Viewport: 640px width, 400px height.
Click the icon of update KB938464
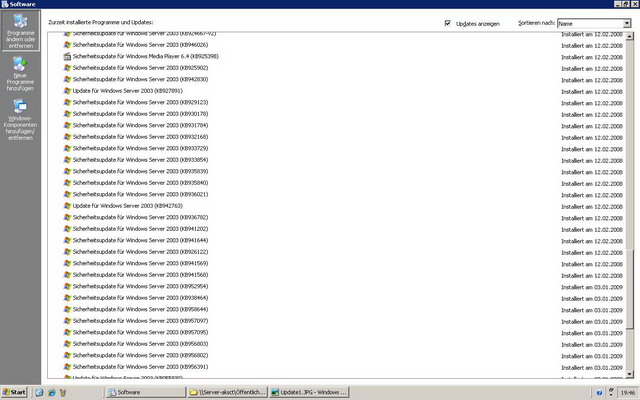[67, 298]
